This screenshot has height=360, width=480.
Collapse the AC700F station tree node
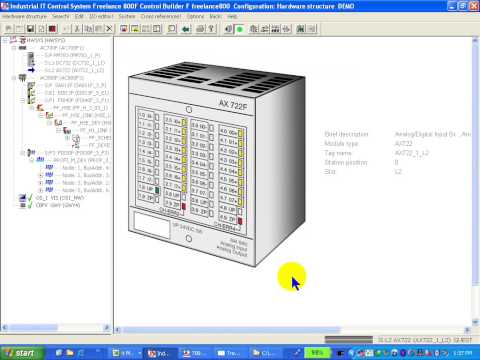tap(14, 48)
